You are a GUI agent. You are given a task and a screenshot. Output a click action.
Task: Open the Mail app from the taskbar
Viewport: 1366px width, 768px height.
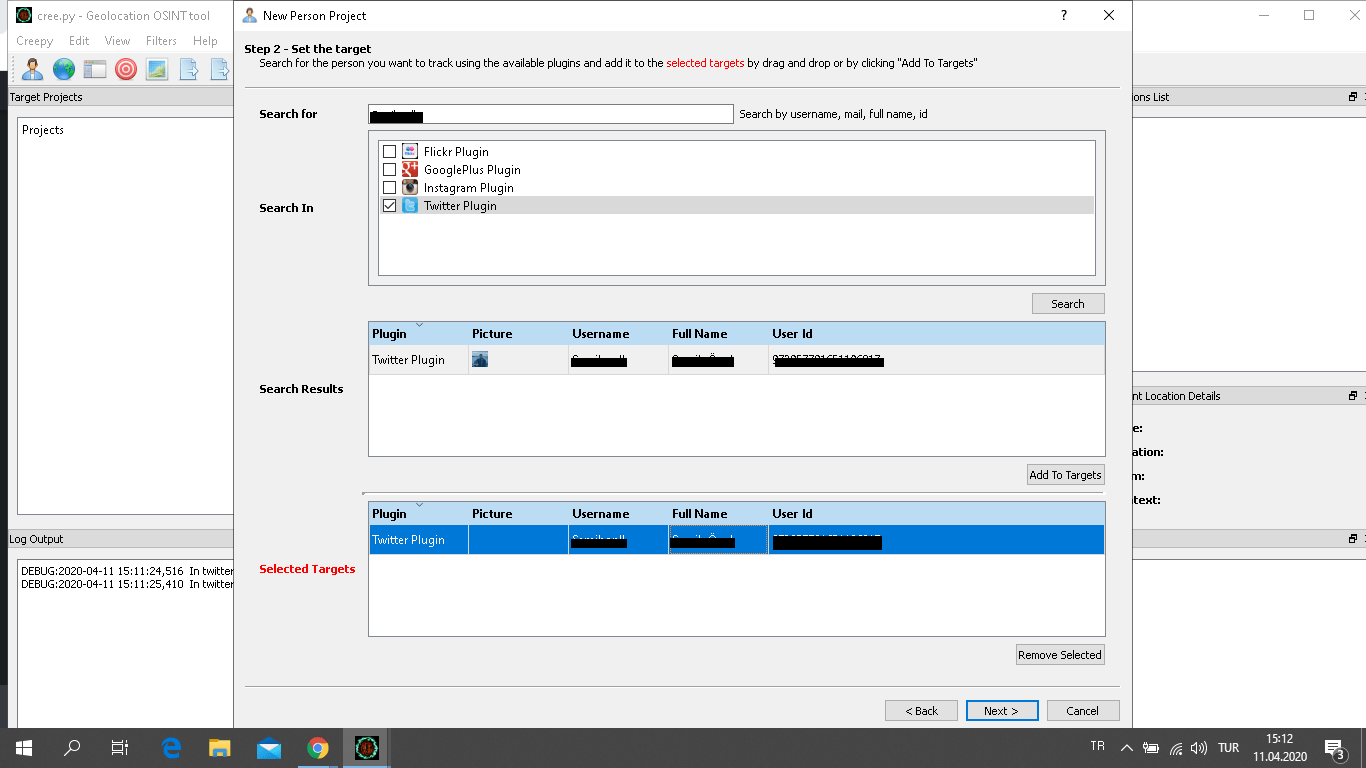[269, 747]
